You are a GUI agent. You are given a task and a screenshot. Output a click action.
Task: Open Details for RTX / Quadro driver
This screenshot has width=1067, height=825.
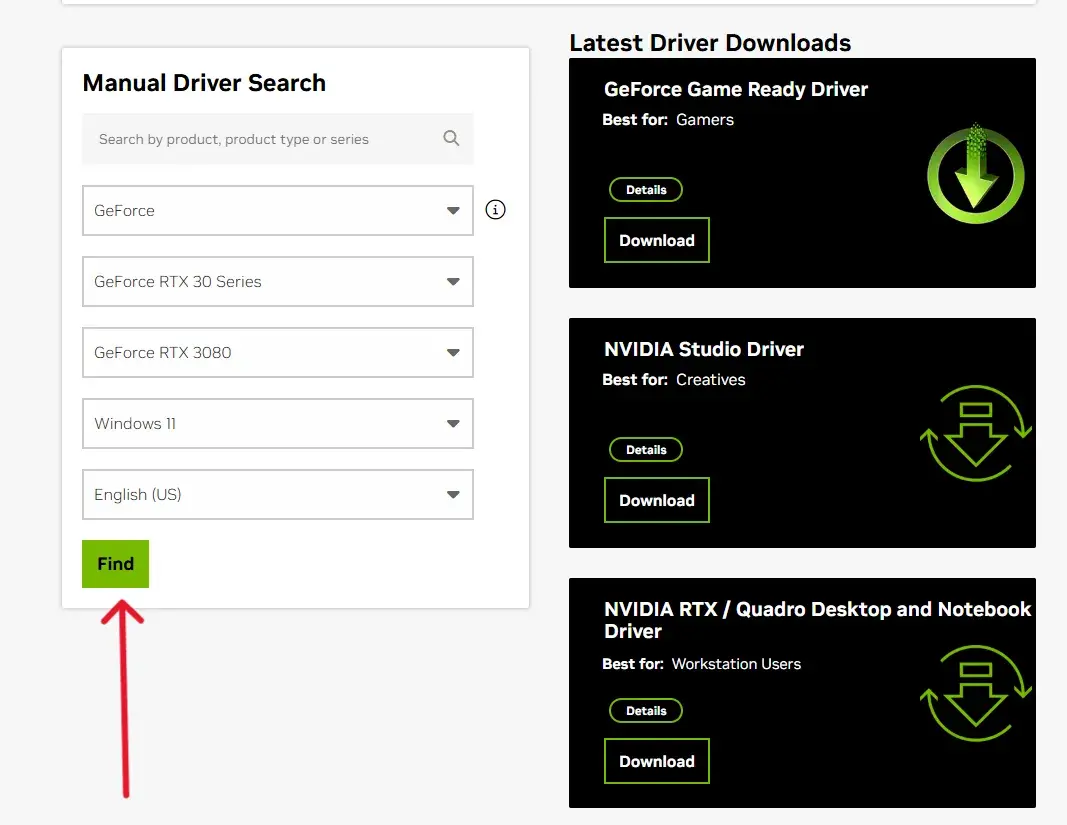tap(646, 711)
